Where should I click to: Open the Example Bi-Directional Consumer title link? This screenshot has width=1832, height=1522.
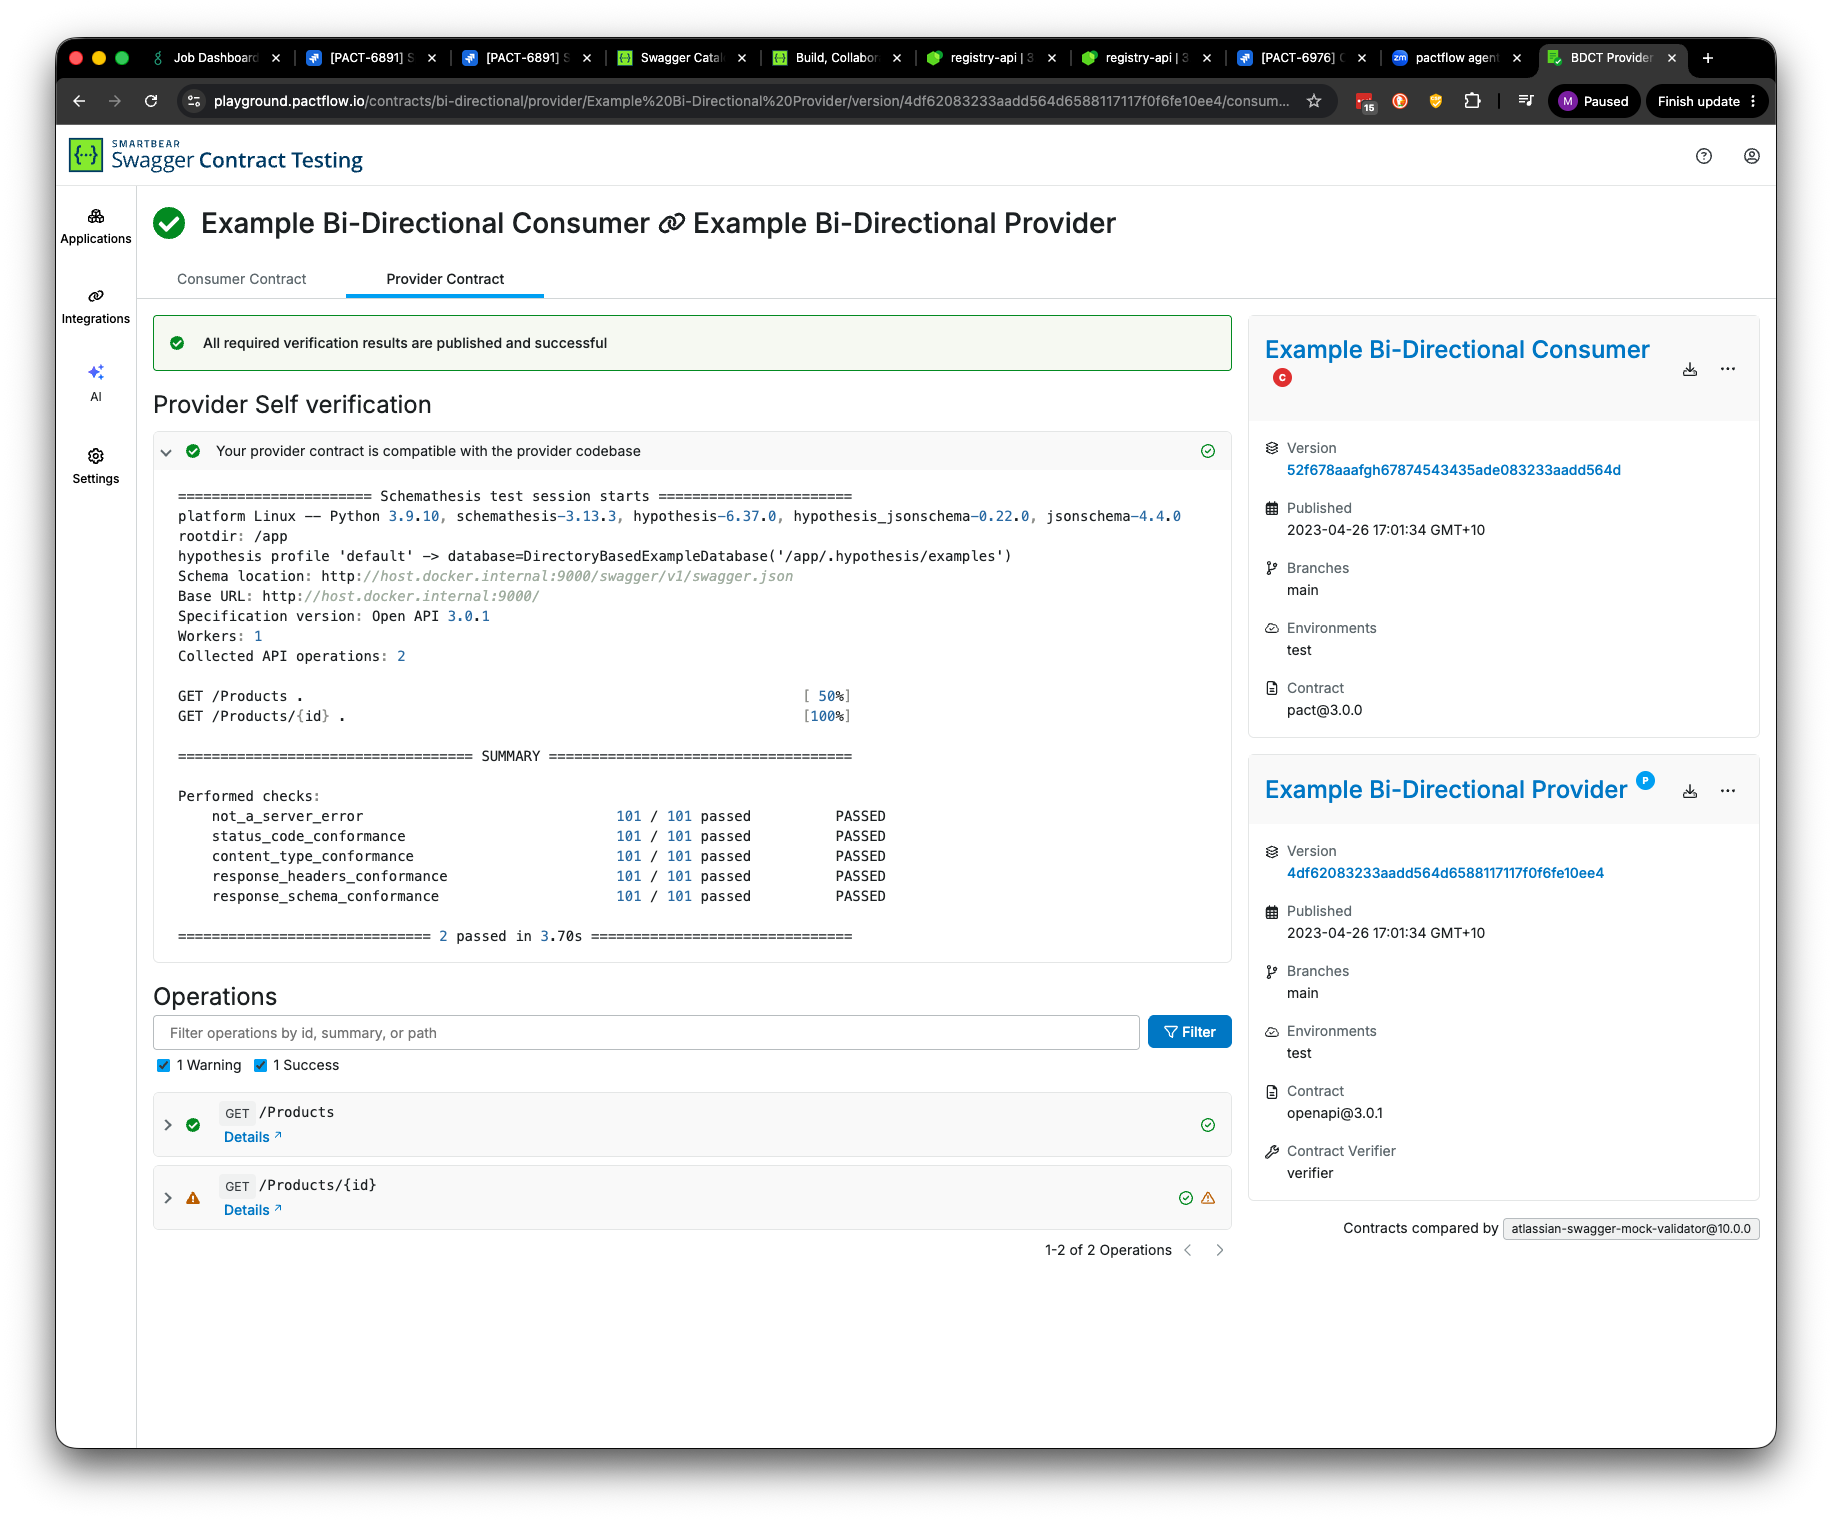click(x=1457, y=350)
